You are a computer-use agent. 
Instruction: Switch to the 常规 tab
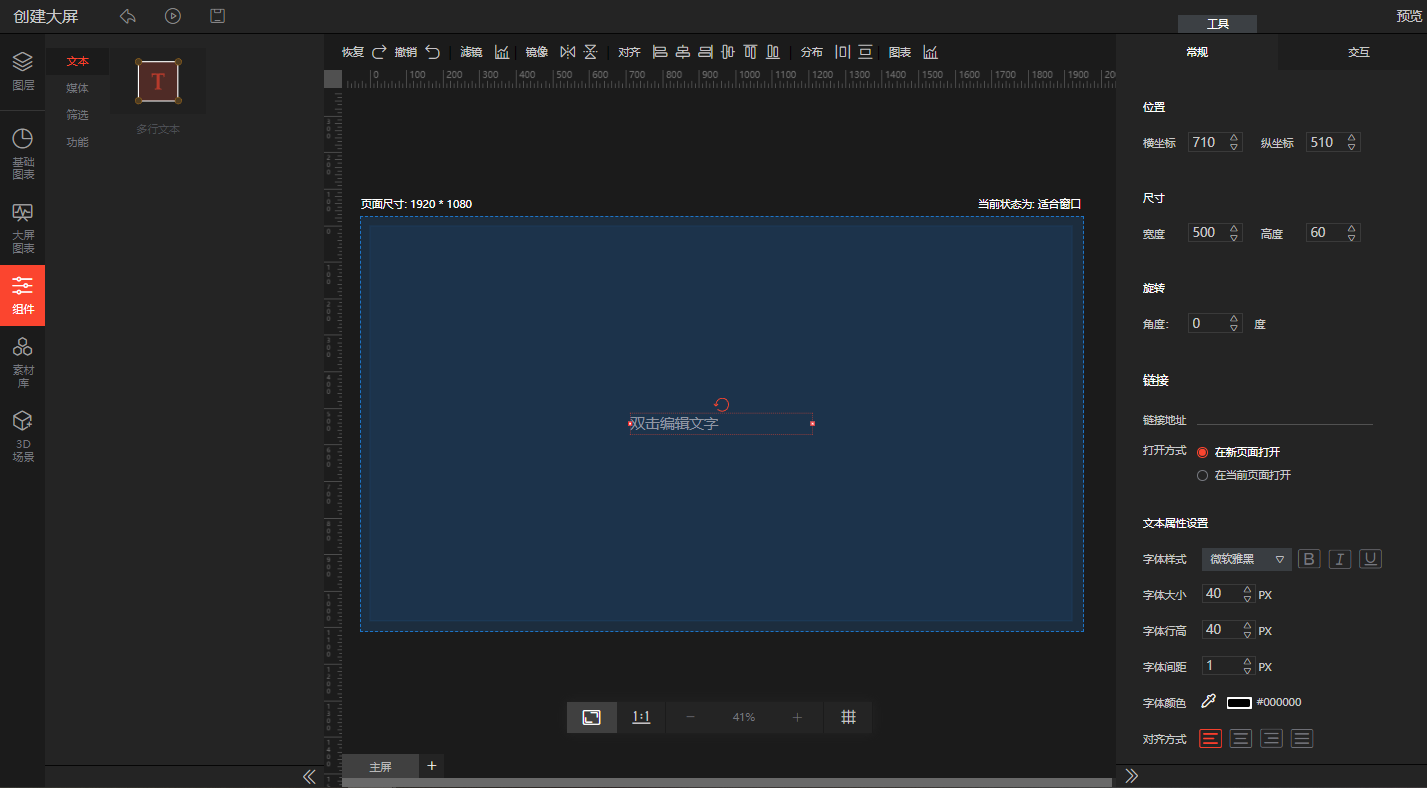(1197, 52)
